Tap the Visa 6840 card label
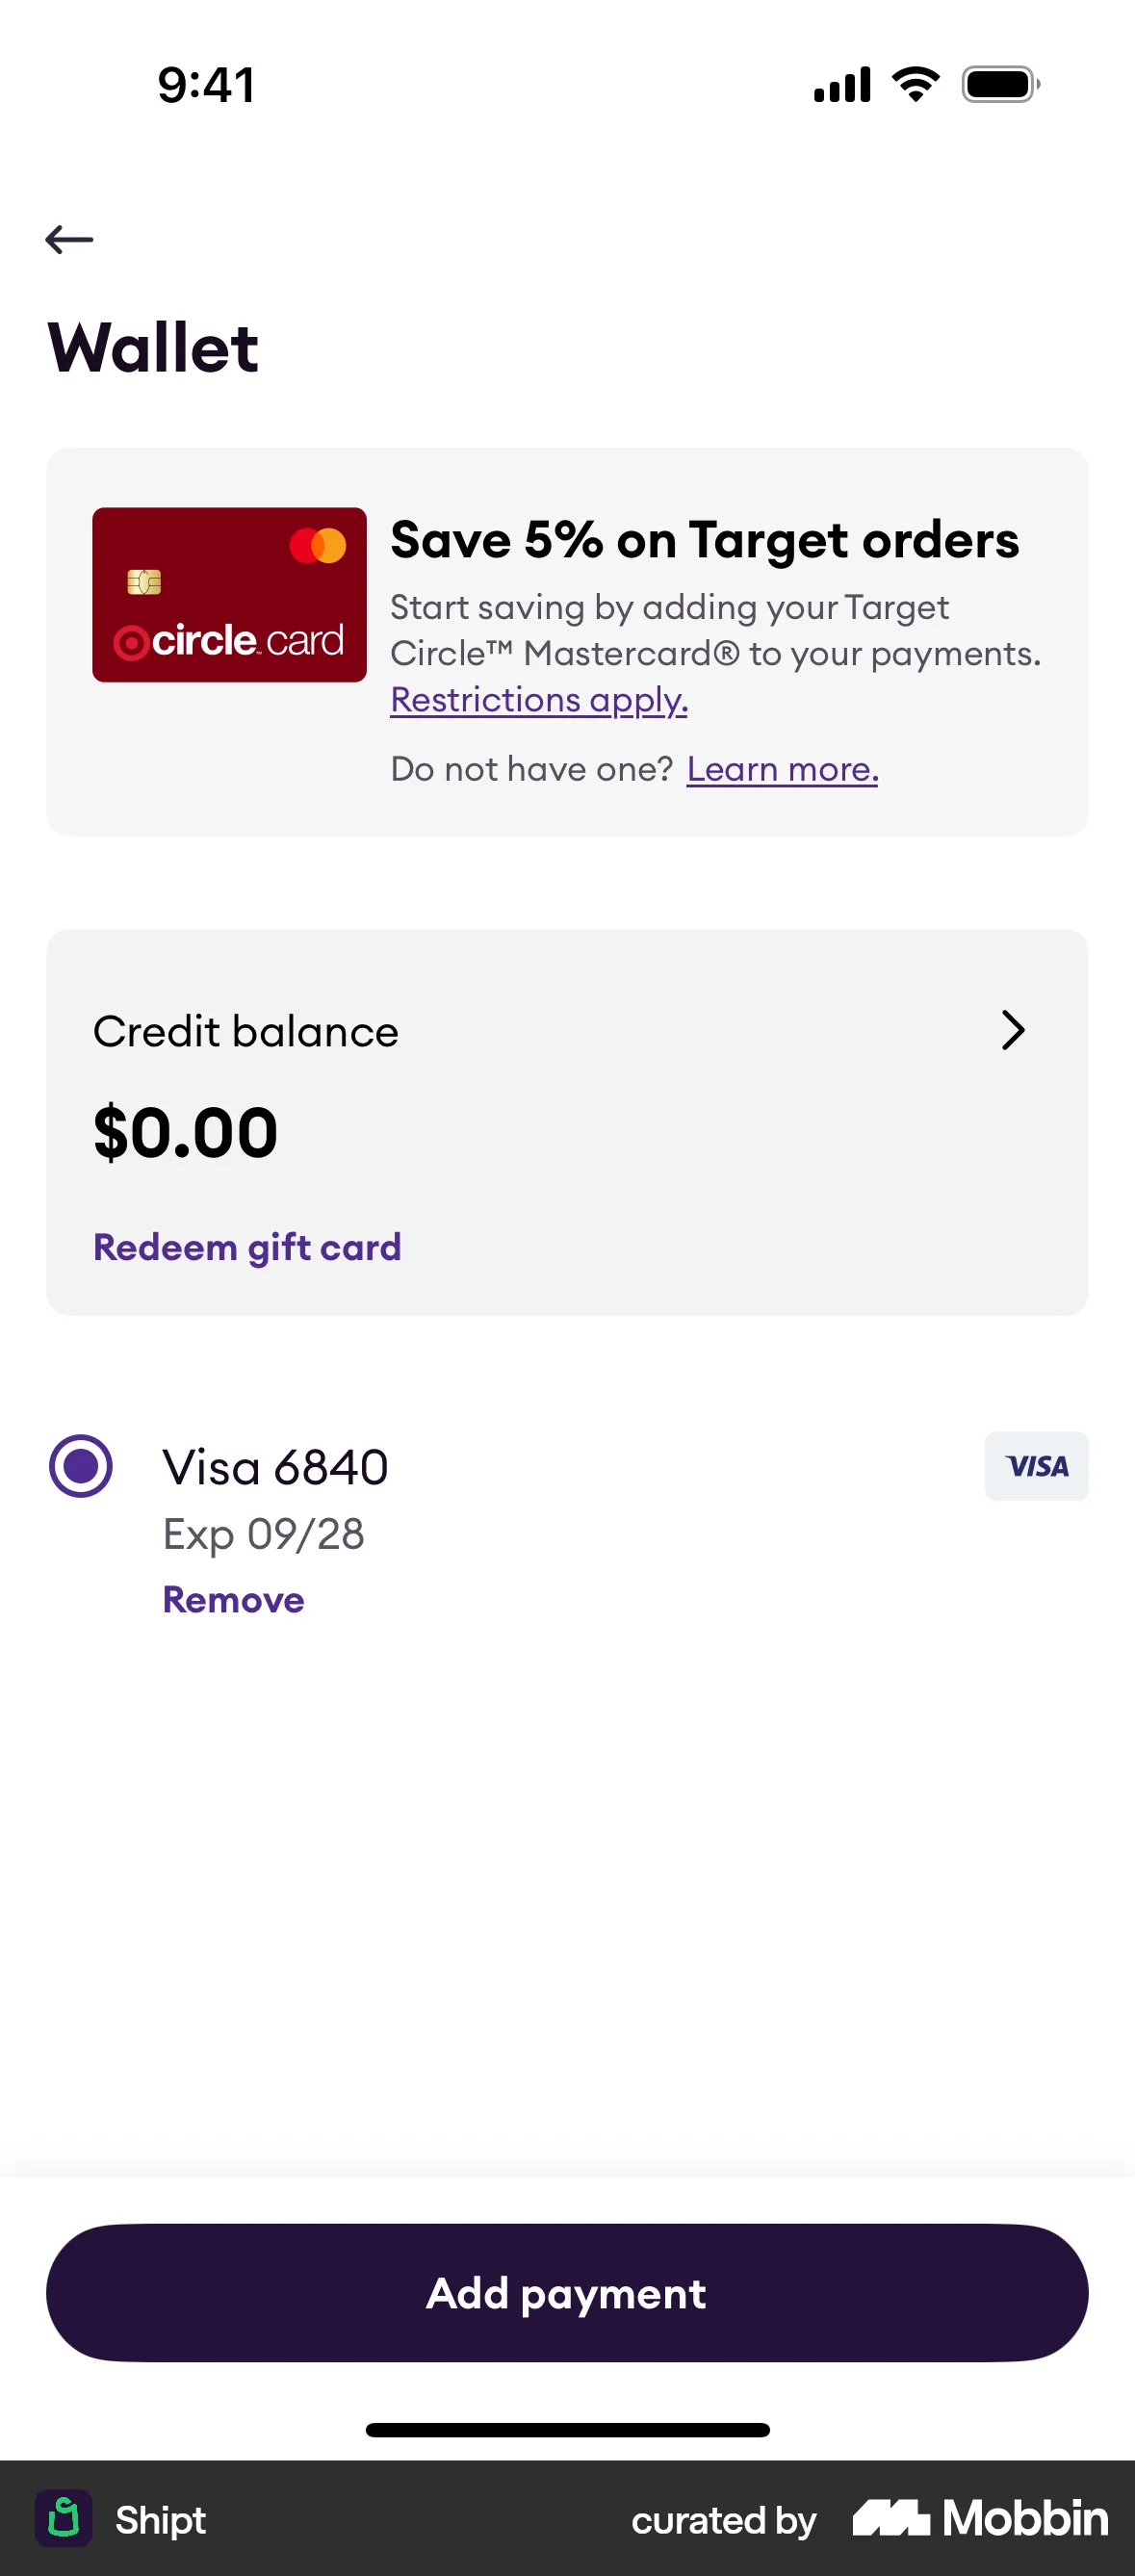The height and width of the screenshot is (2576, 1135). click(275, 1468)
